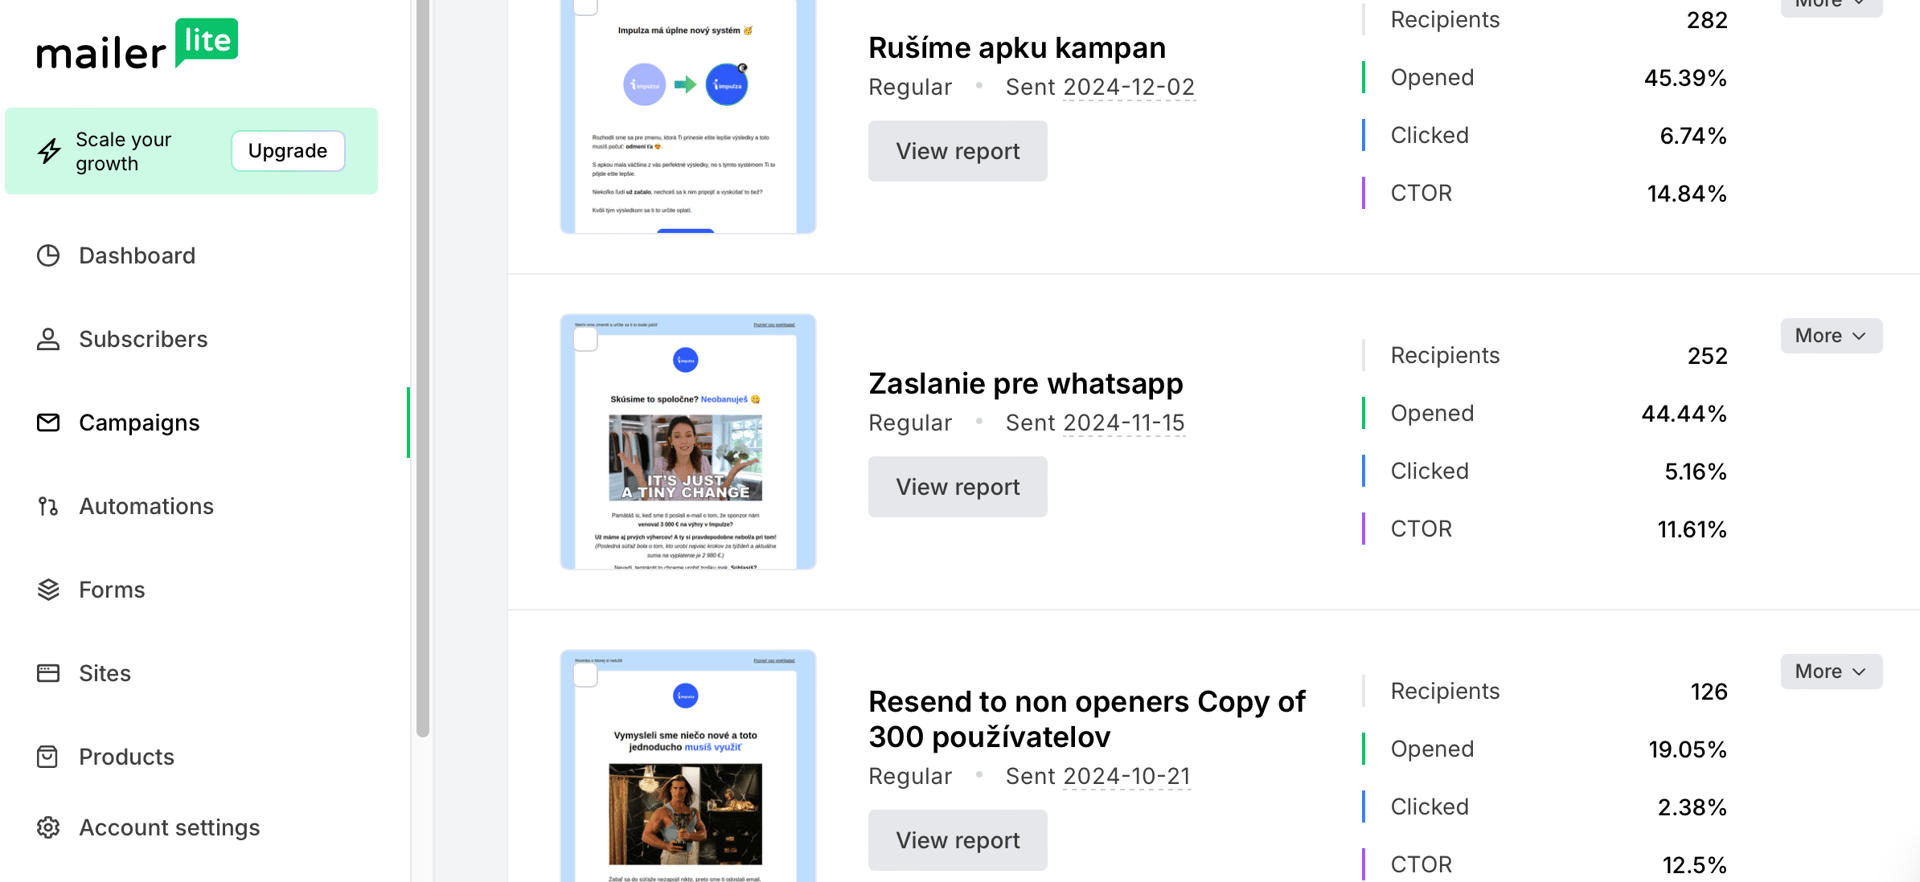The image size is (1920, 882).
Task: Click the Scale your growth text
Action: coord(124,151)
